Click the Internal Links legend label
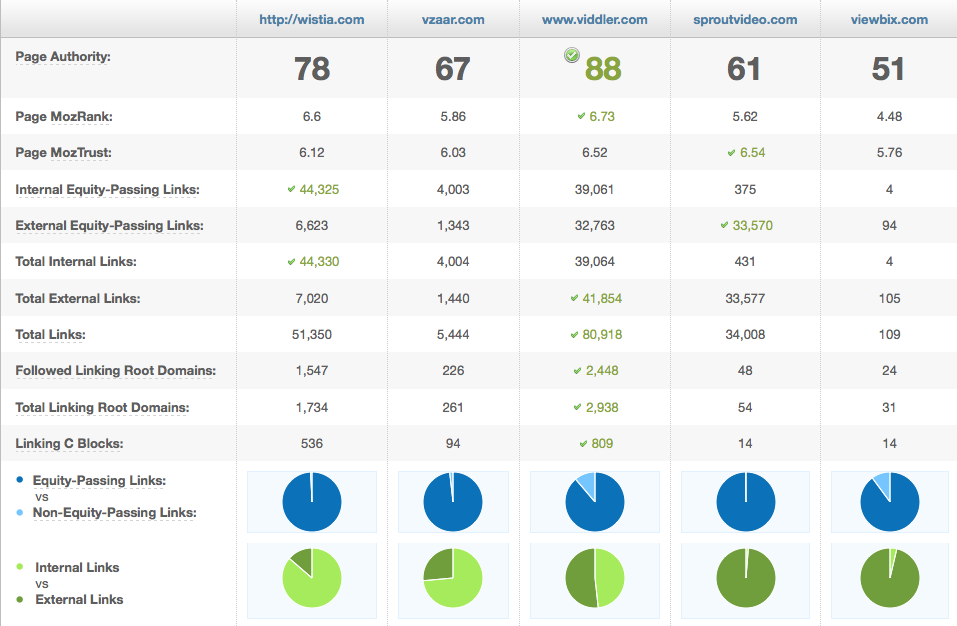 [x=78, y=567]
